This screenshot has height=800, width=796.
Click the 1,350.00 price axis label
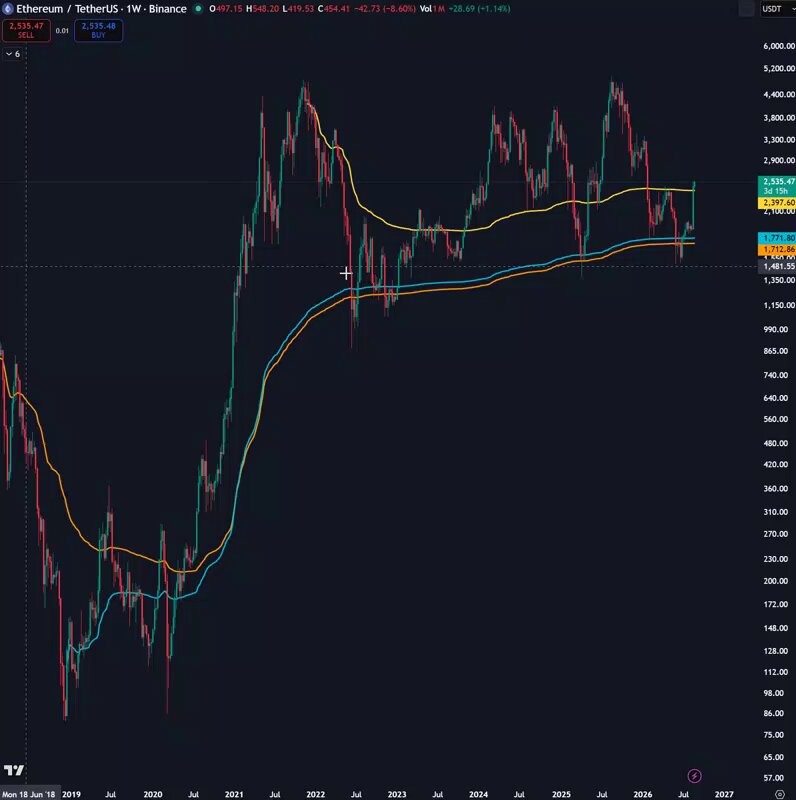click(779, 280)
